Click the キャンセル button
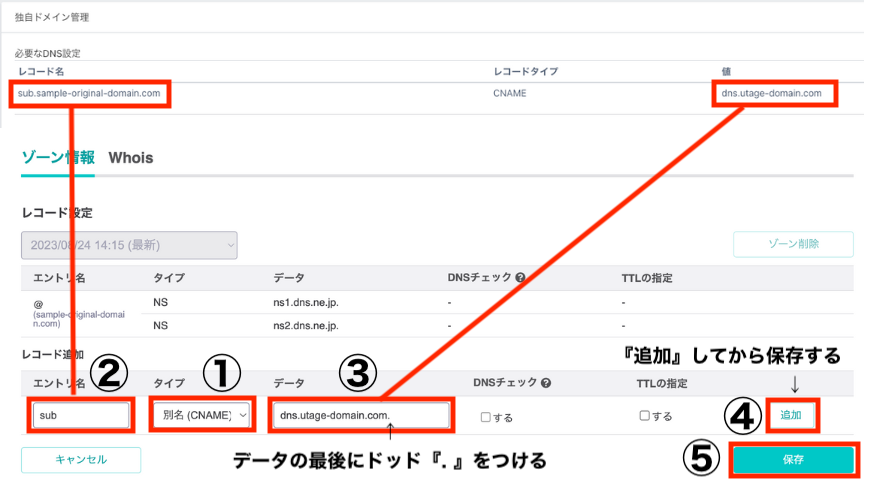 (x=81, y=459)
